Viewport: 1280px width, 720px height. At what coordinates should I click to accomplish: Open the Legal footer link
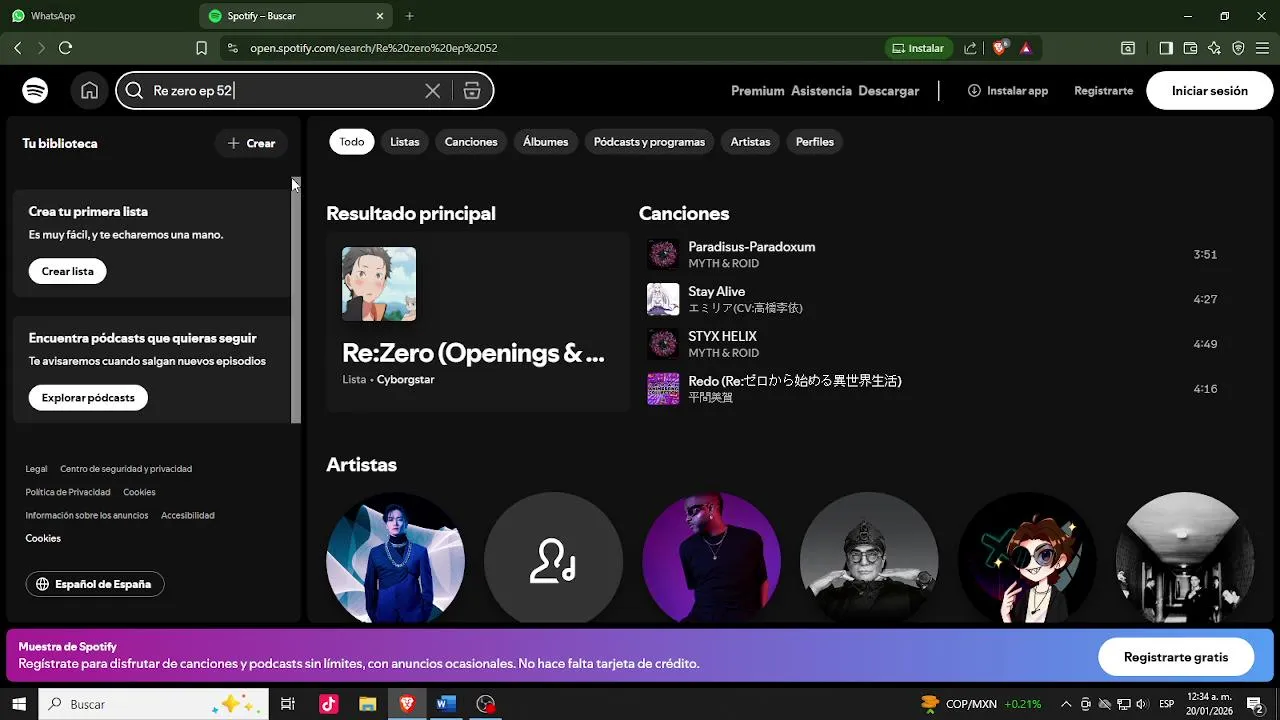click(x=36, y=469)
